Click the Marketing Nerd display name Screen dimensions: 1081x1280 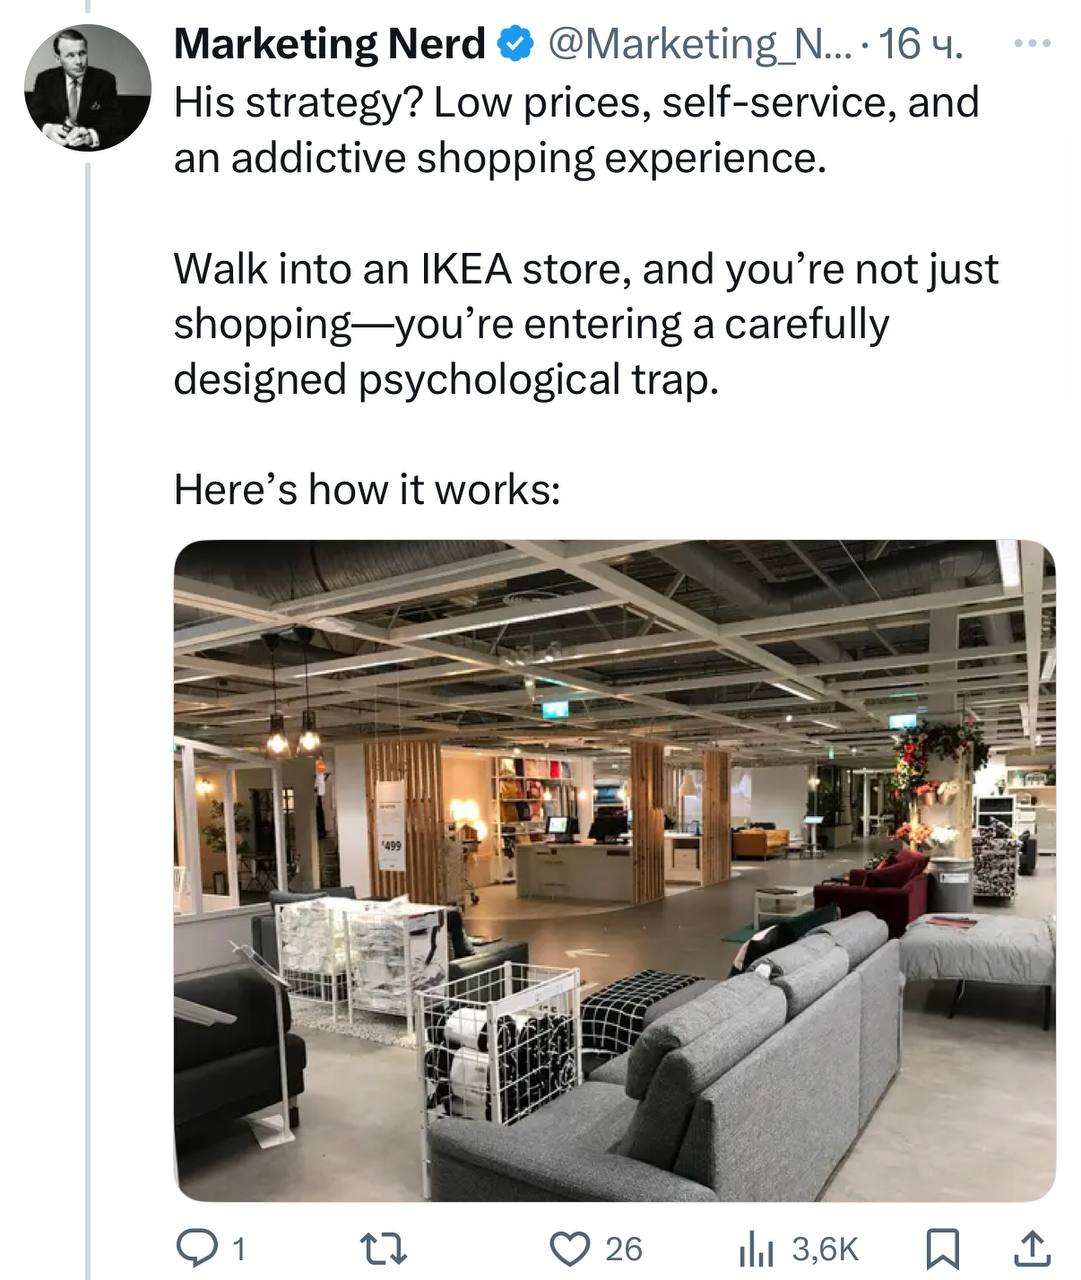click(329, 45)
